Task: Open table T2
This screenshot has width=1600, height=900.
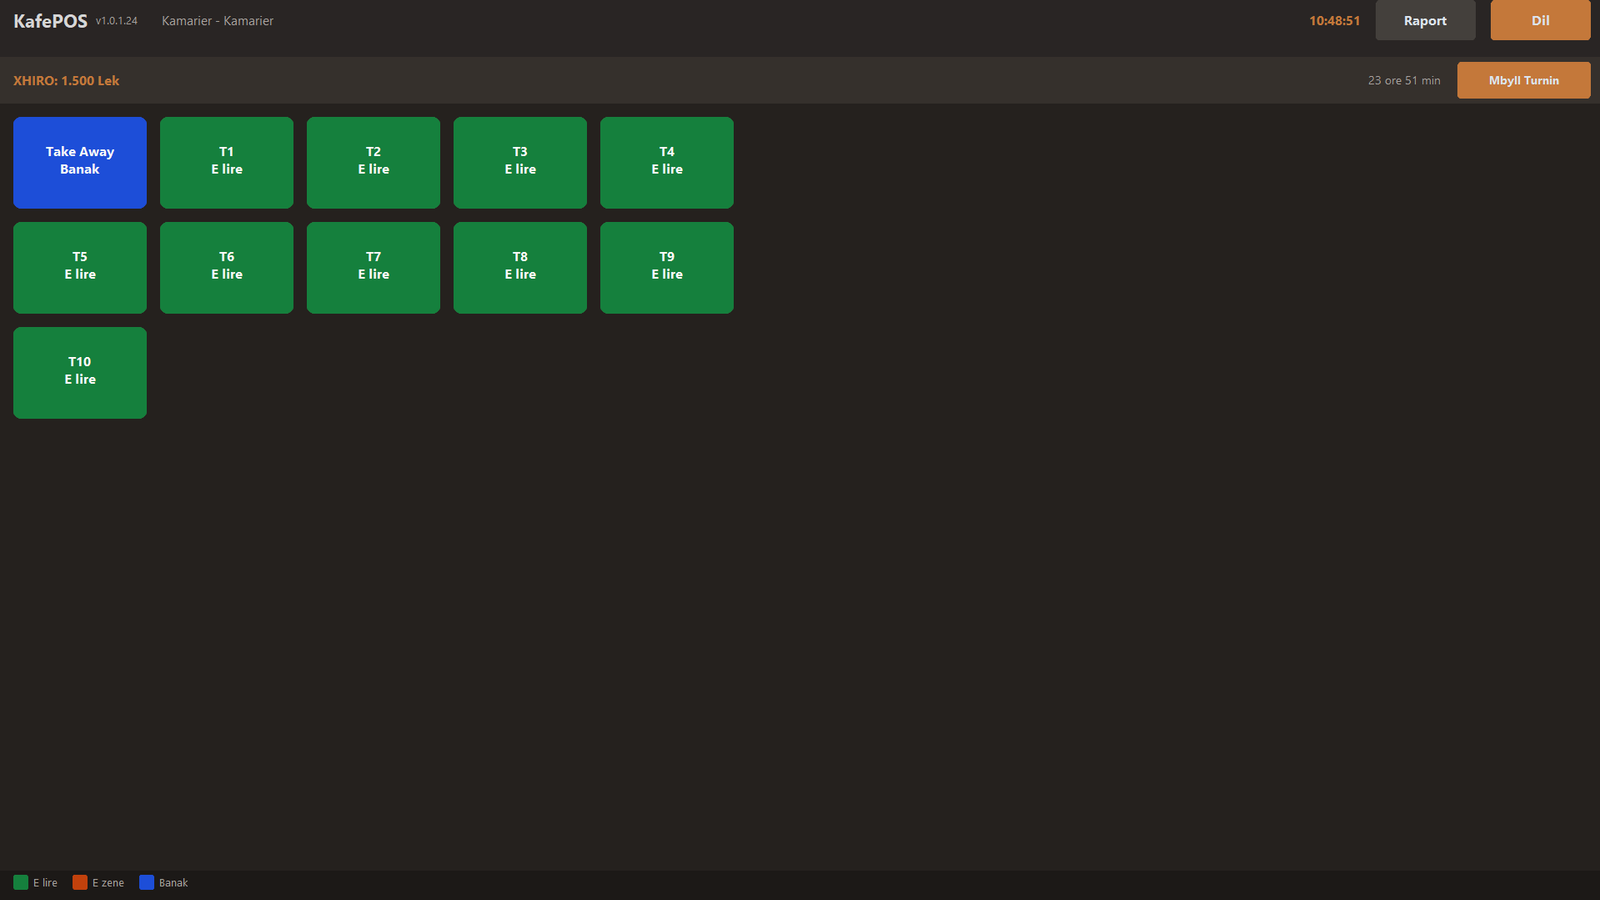Action: tap(373, 163)
